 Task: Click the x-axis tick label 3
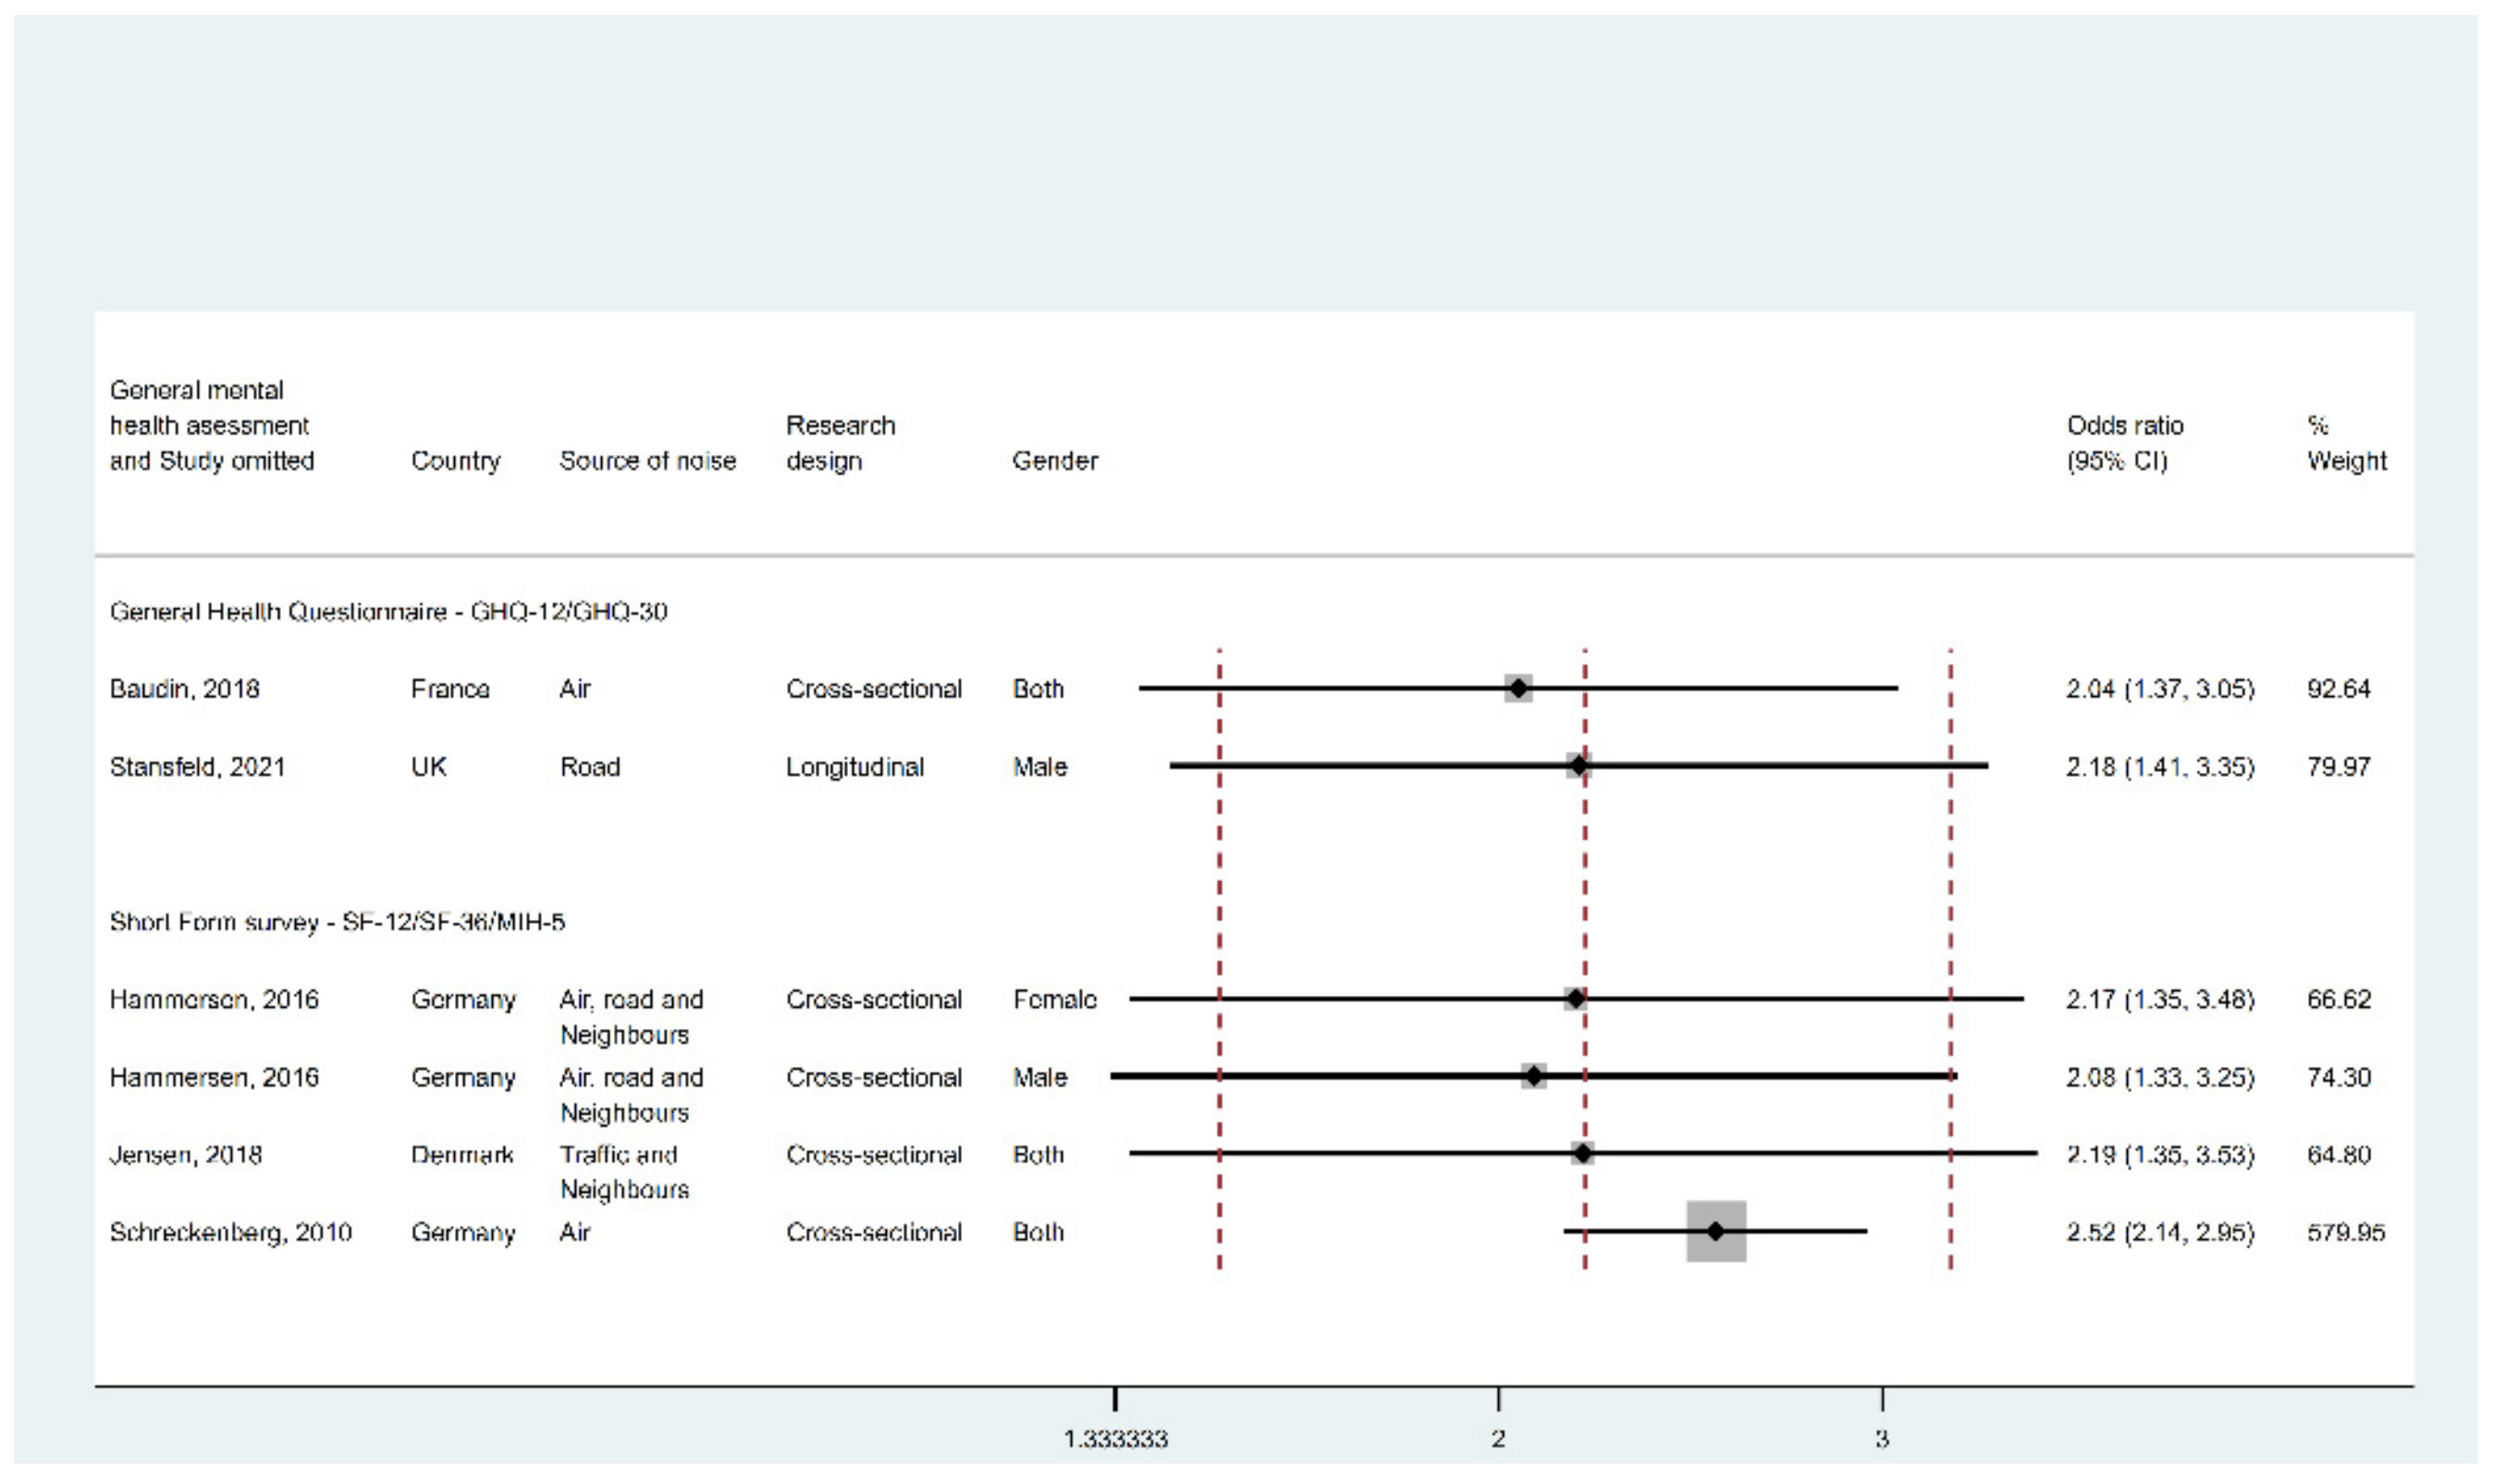pyautogui.click(x=1882, y=1439)
